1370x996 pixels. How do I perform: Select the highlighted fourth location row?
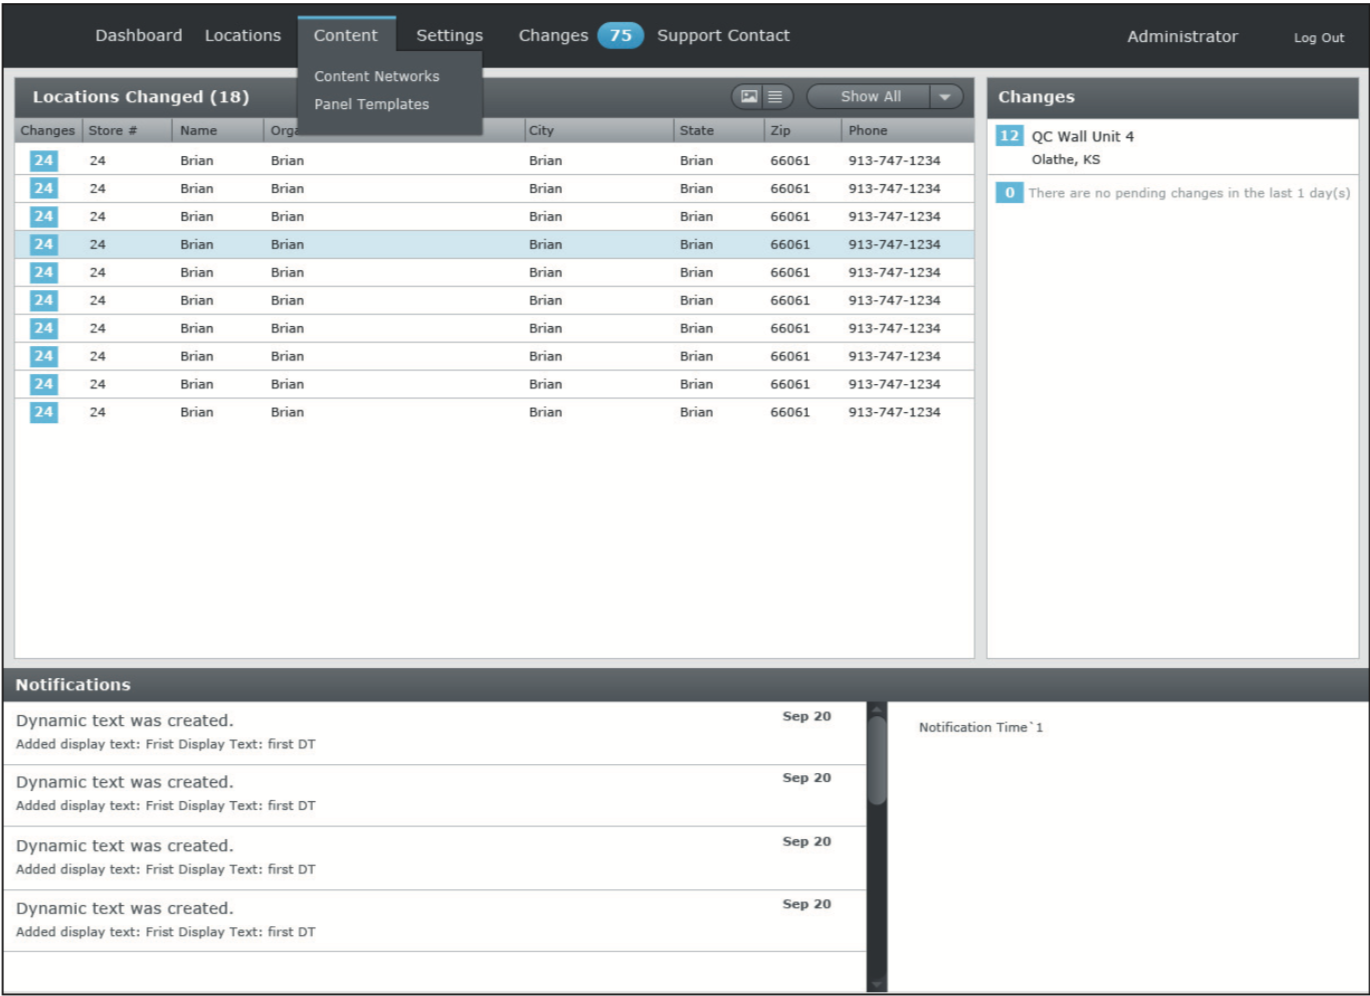coord(494,244)
